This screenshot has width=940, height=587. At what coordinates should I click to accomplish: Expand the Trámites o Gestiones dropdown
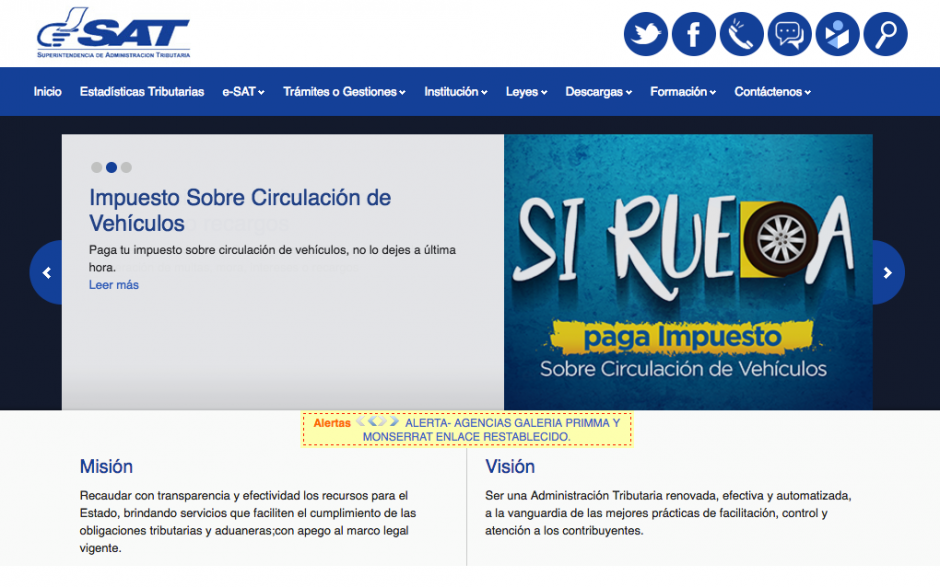tap(340, 91)
